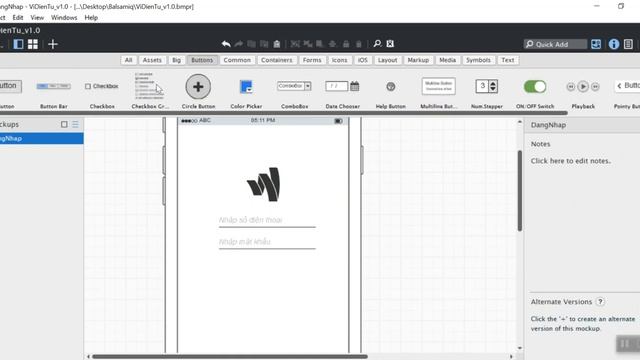The image size is (640, 360).
Task: Click the question mark beside Alternate Versions
Action: [x=600, y=302]
